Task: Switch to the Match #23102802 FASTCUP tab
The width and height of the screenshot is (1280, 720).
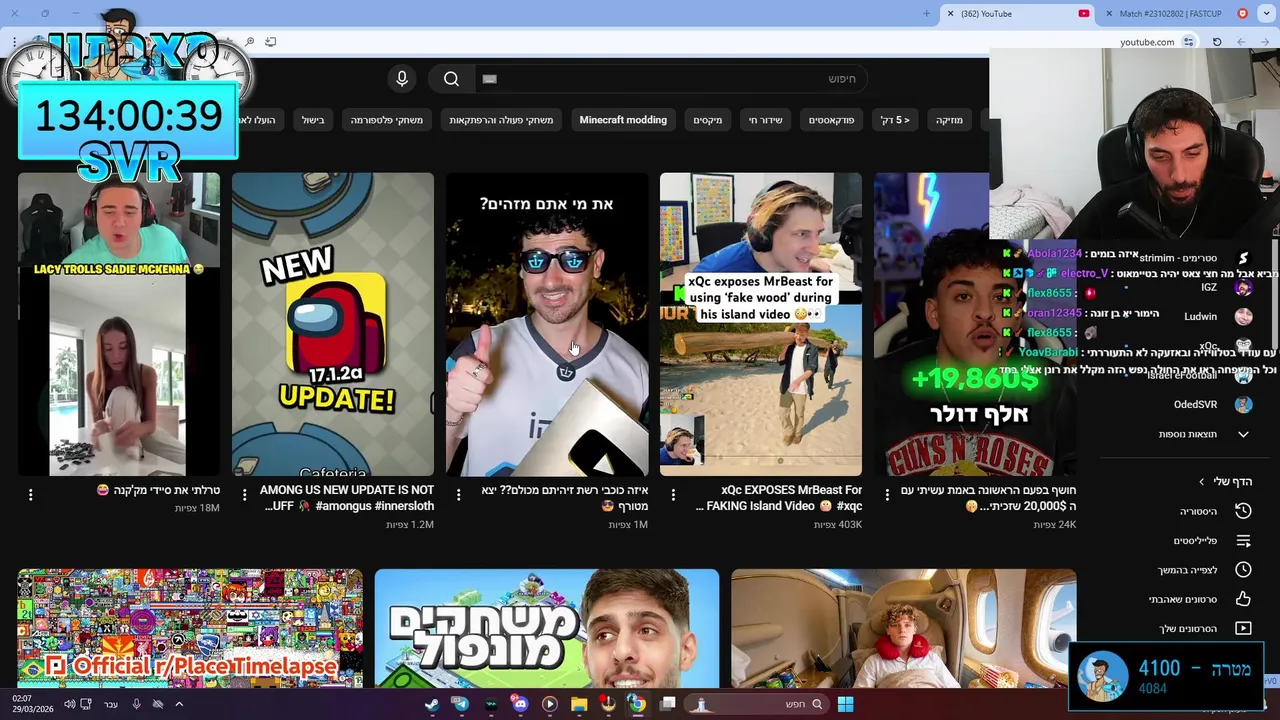Action: tap(1171, 14)
